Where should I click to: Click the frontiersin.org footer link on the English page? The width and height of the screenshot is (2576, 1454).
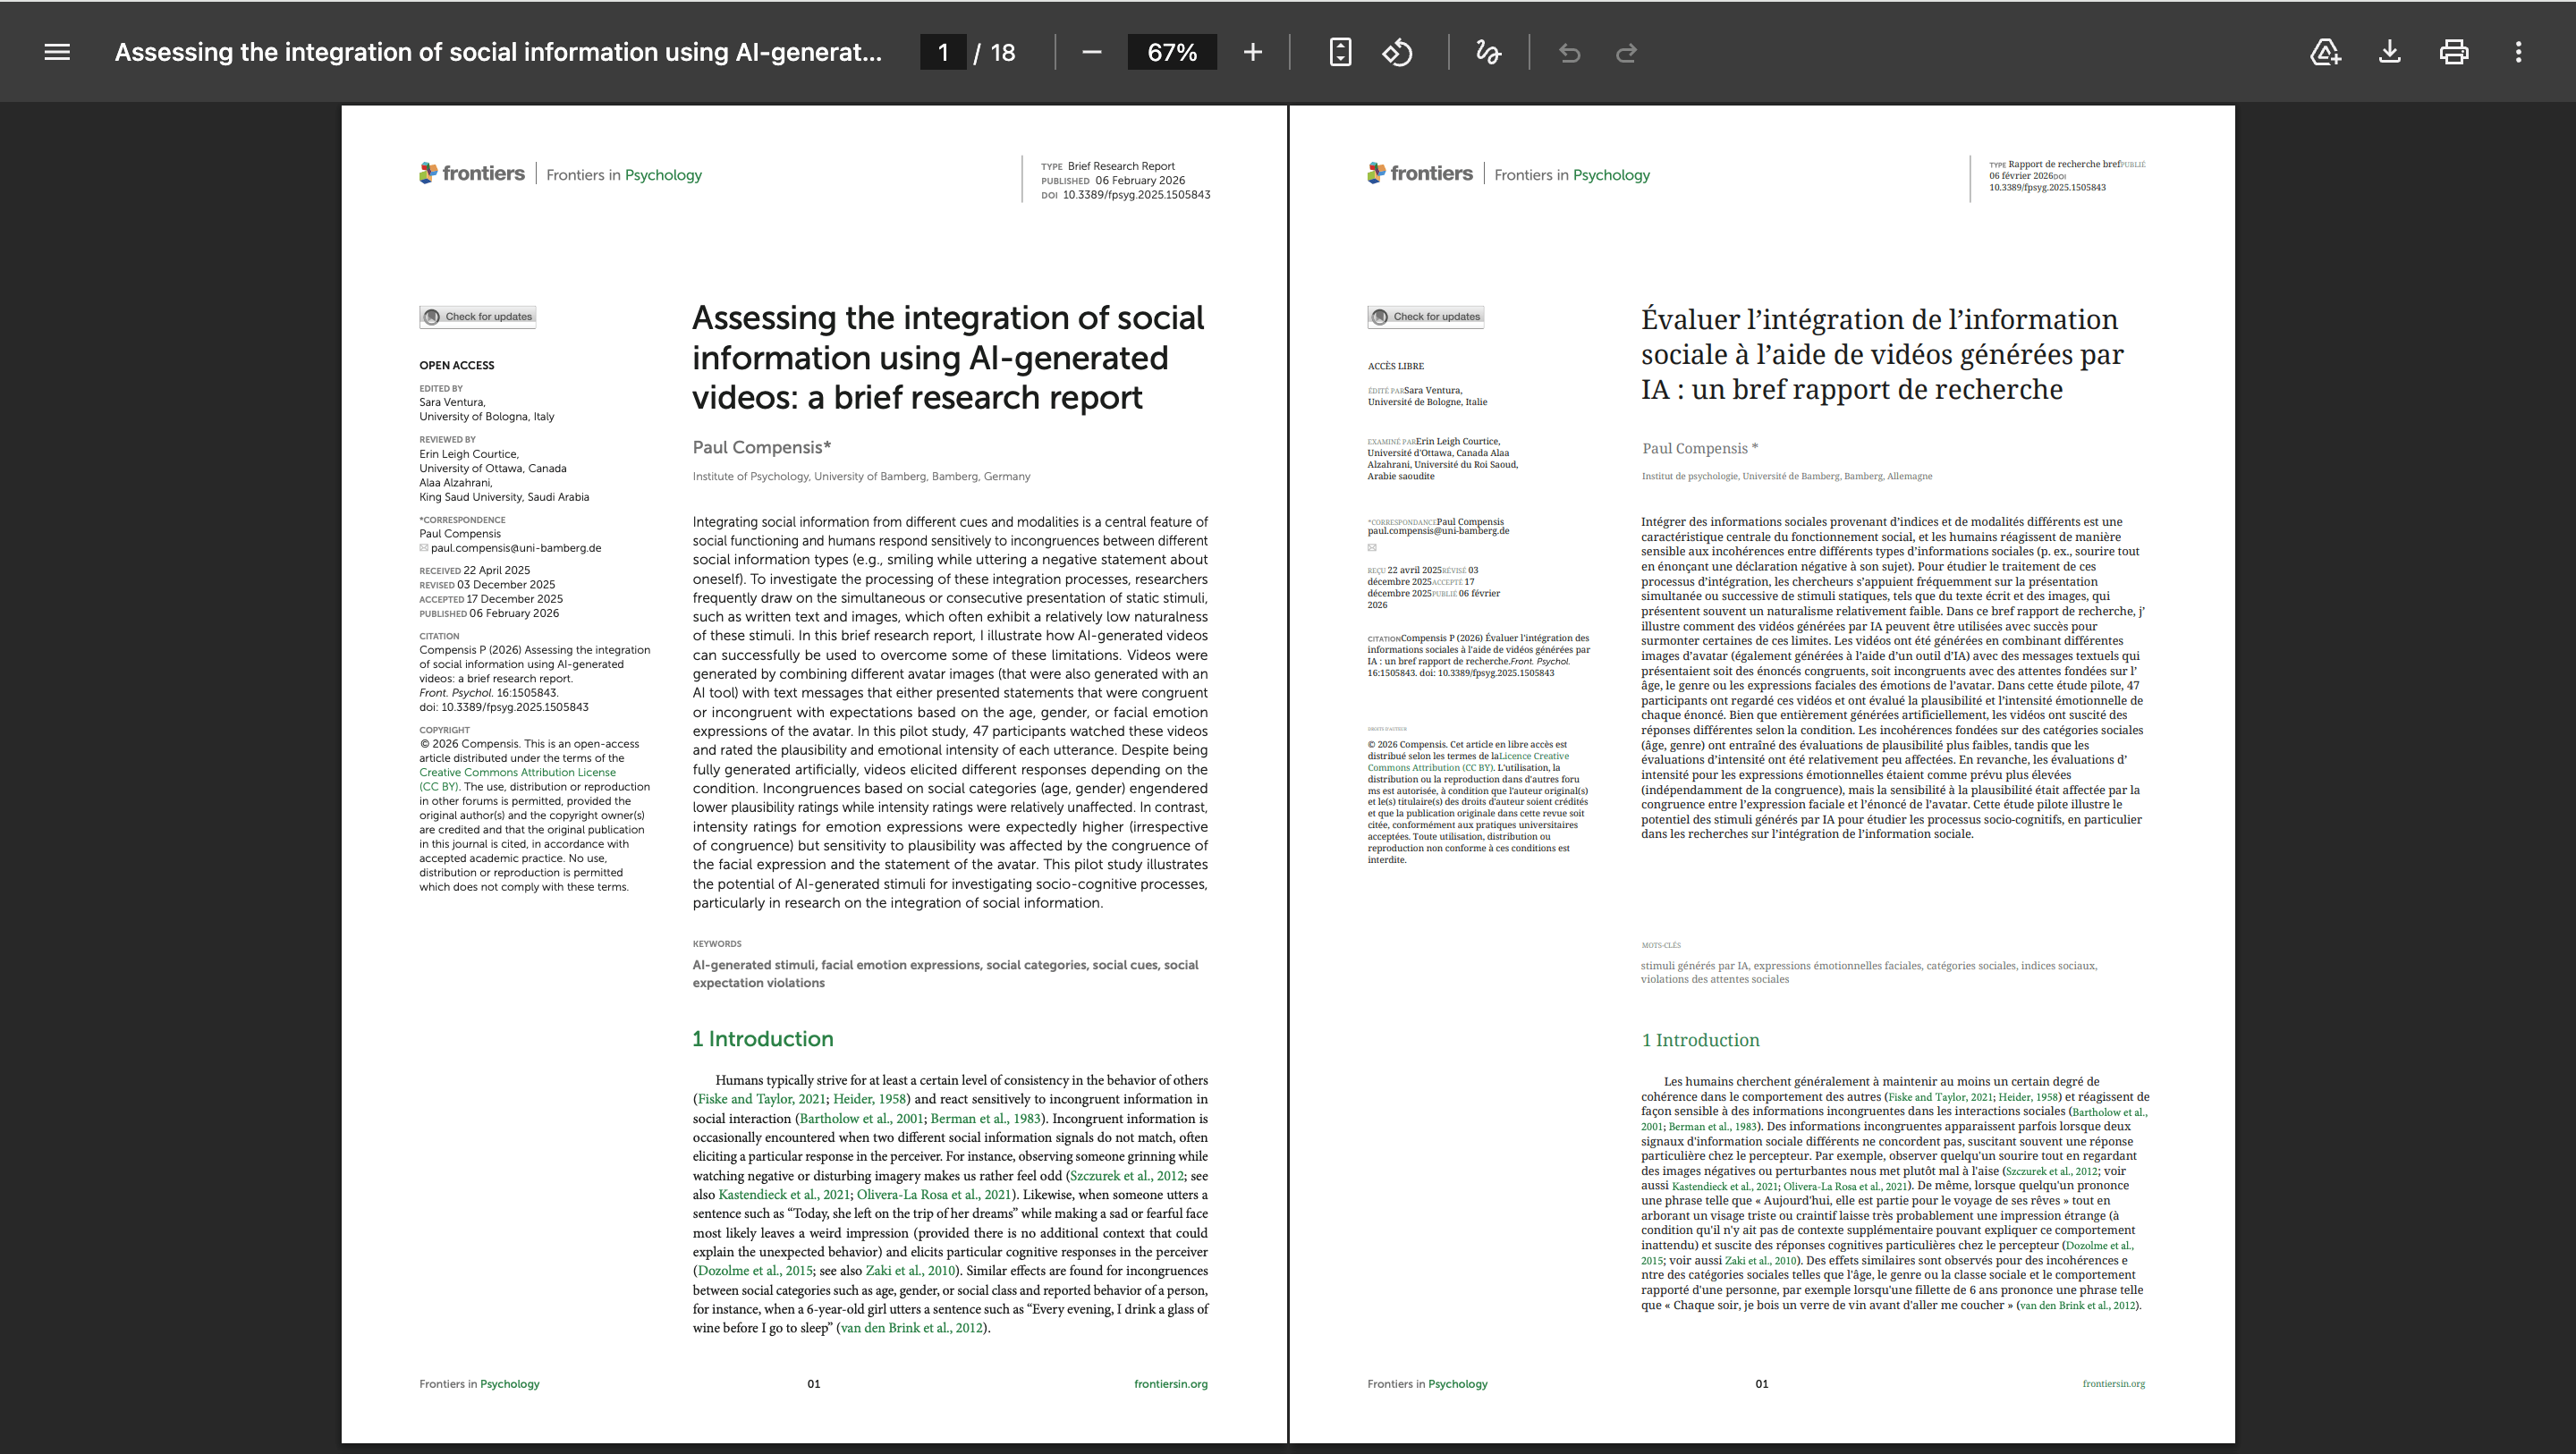[x=1171, y=1384]
